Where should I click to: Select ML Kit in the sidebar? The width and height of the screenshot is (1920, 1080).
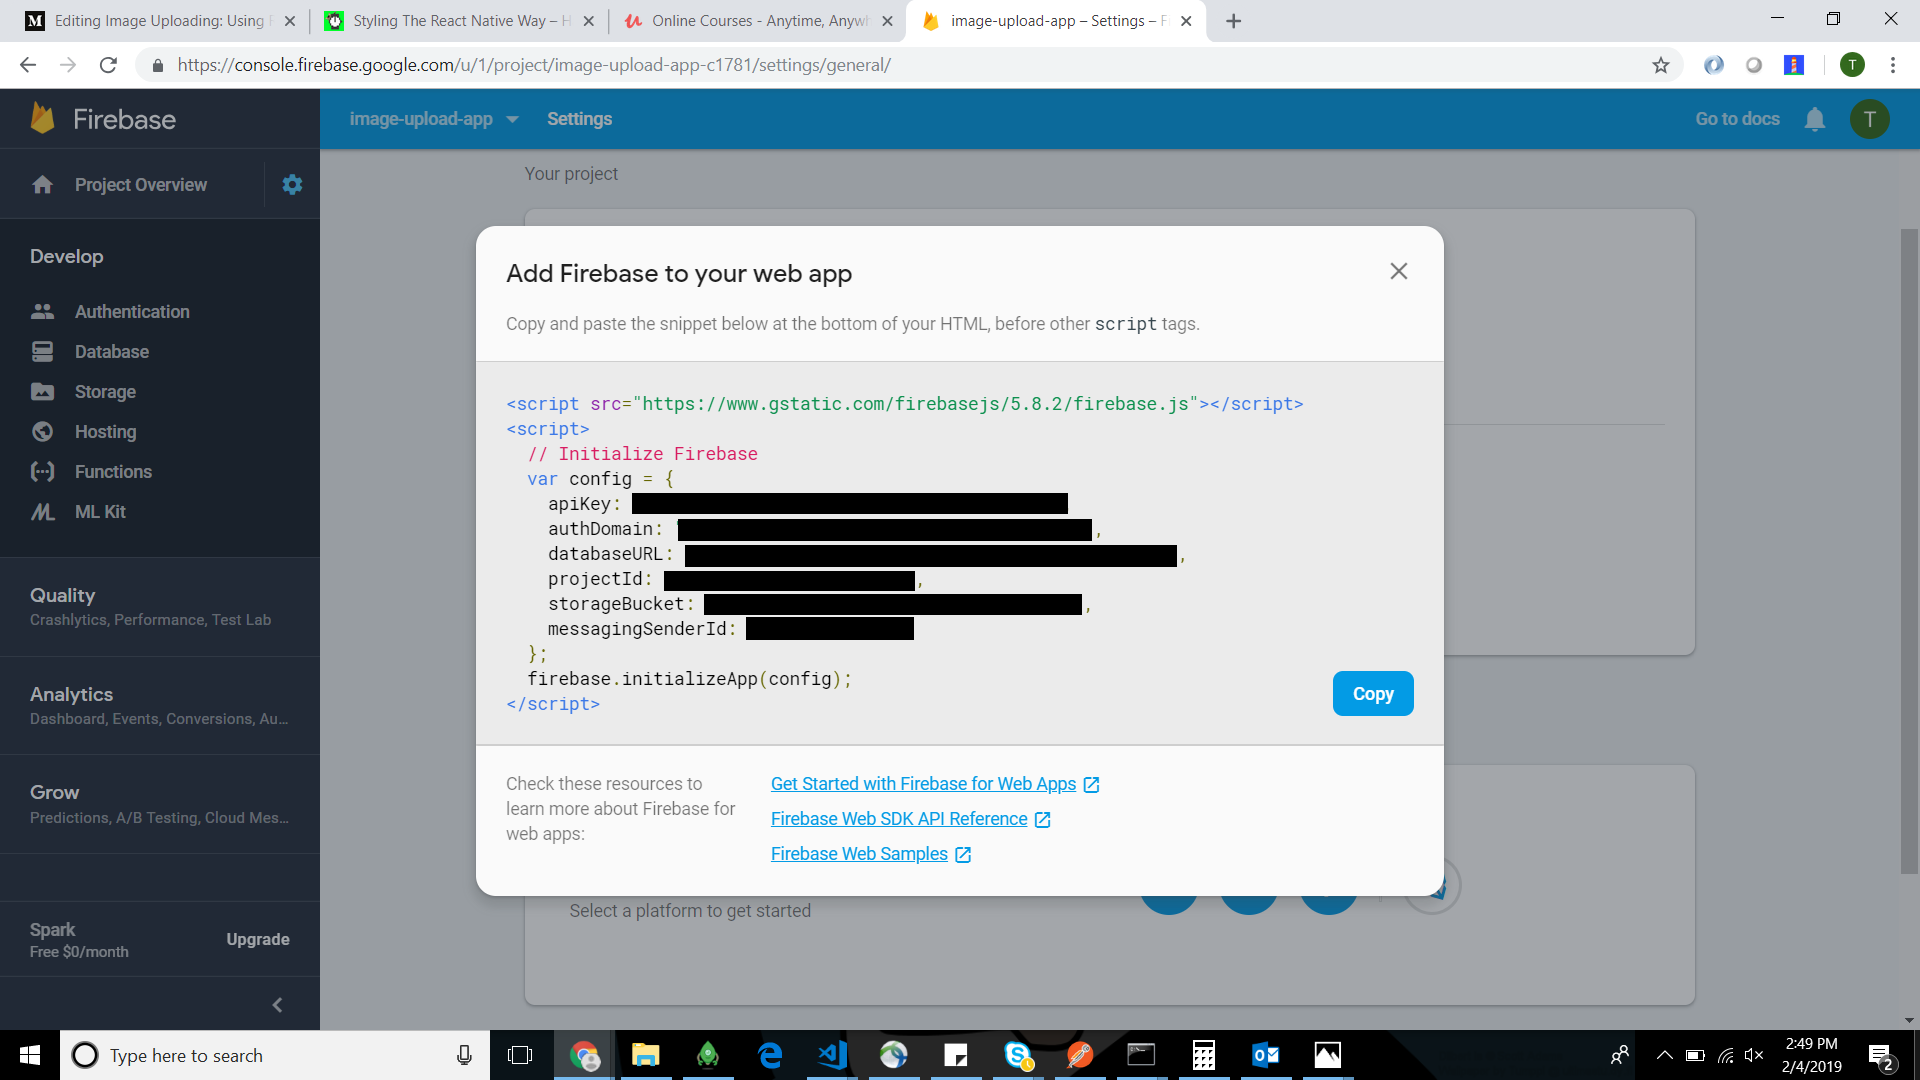click(98, 511)
